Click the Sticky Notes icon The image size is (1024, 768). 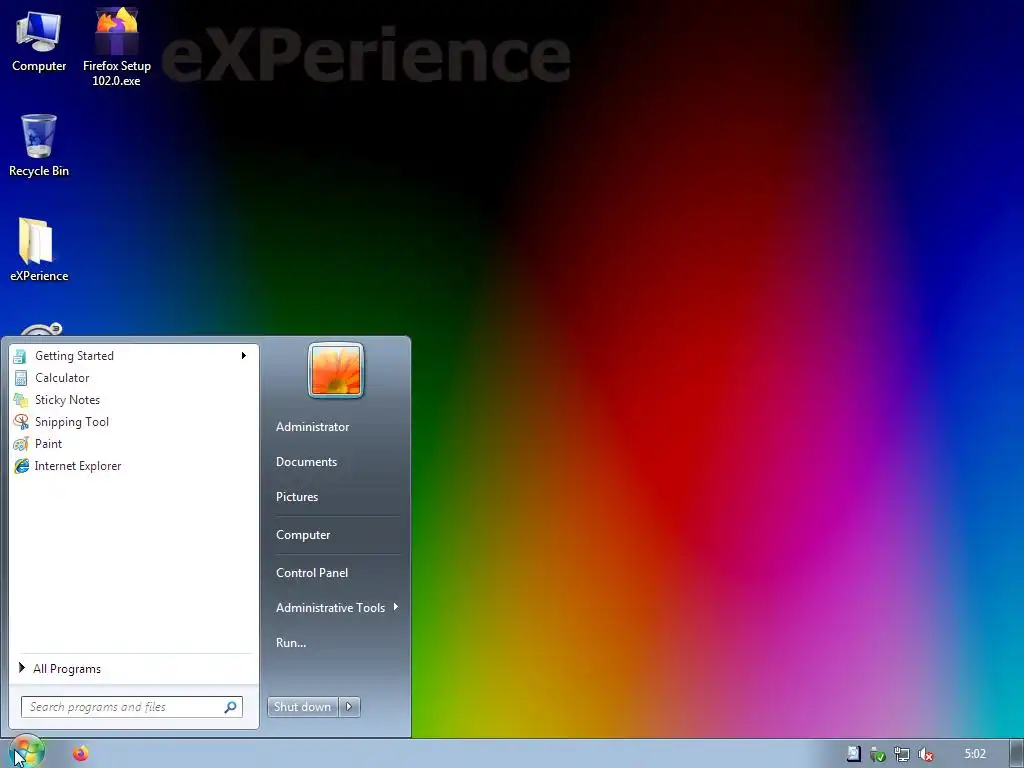pyautogui.click(x=21, y=400)
